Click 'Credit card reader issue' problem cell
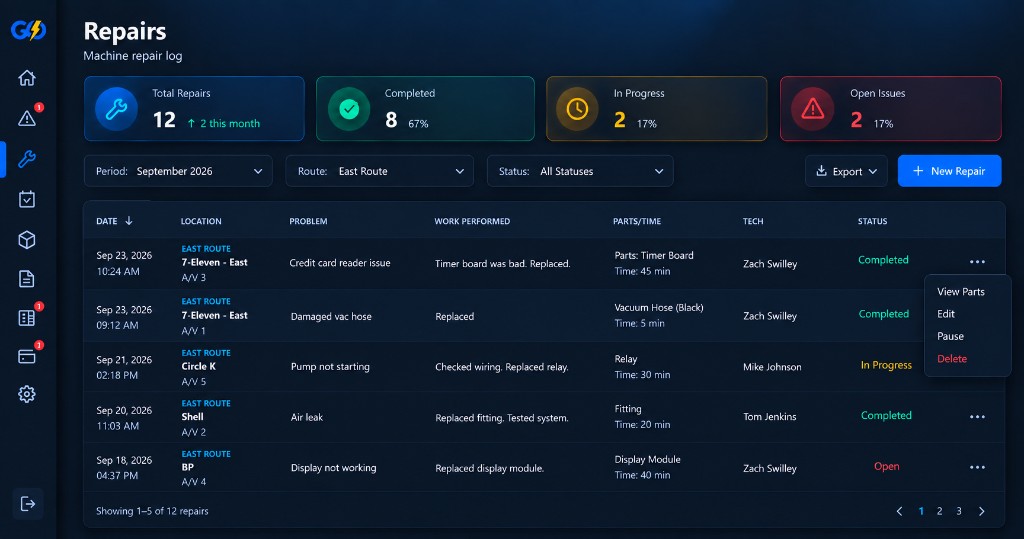This screenshot has width=1024, height=539. (340, 263)
